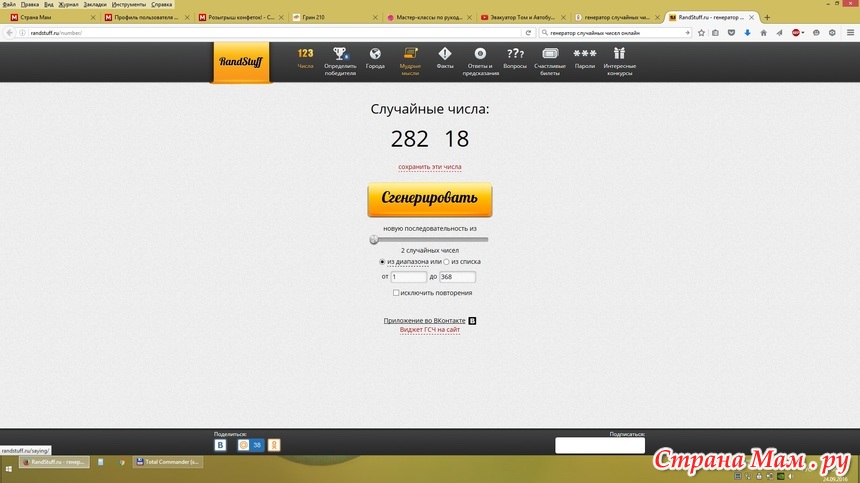Open the Журнал menu
This screenshot has width=860, height=483.
(x=69, y=4)
